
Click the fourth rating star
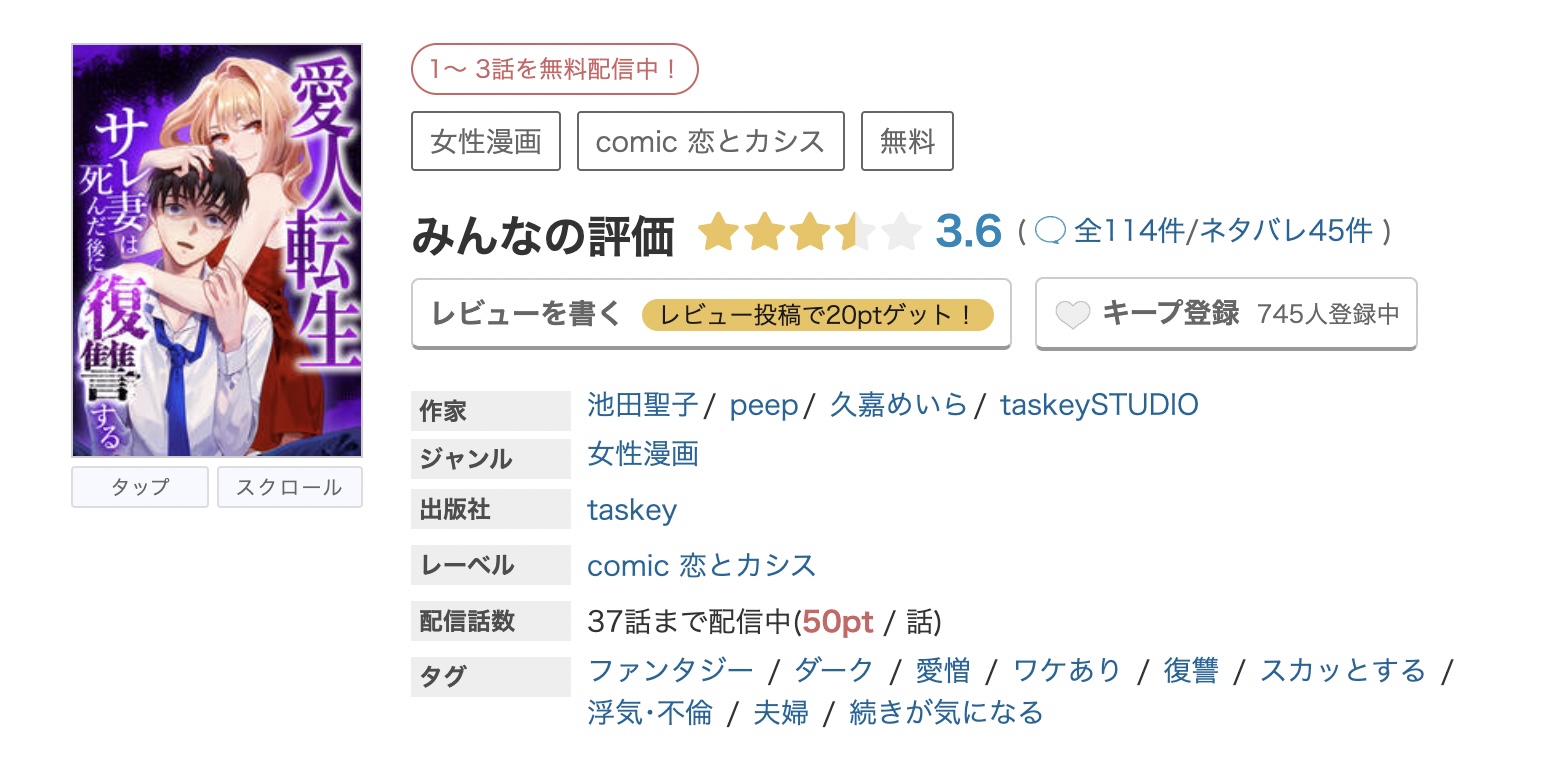click(852, 230)
